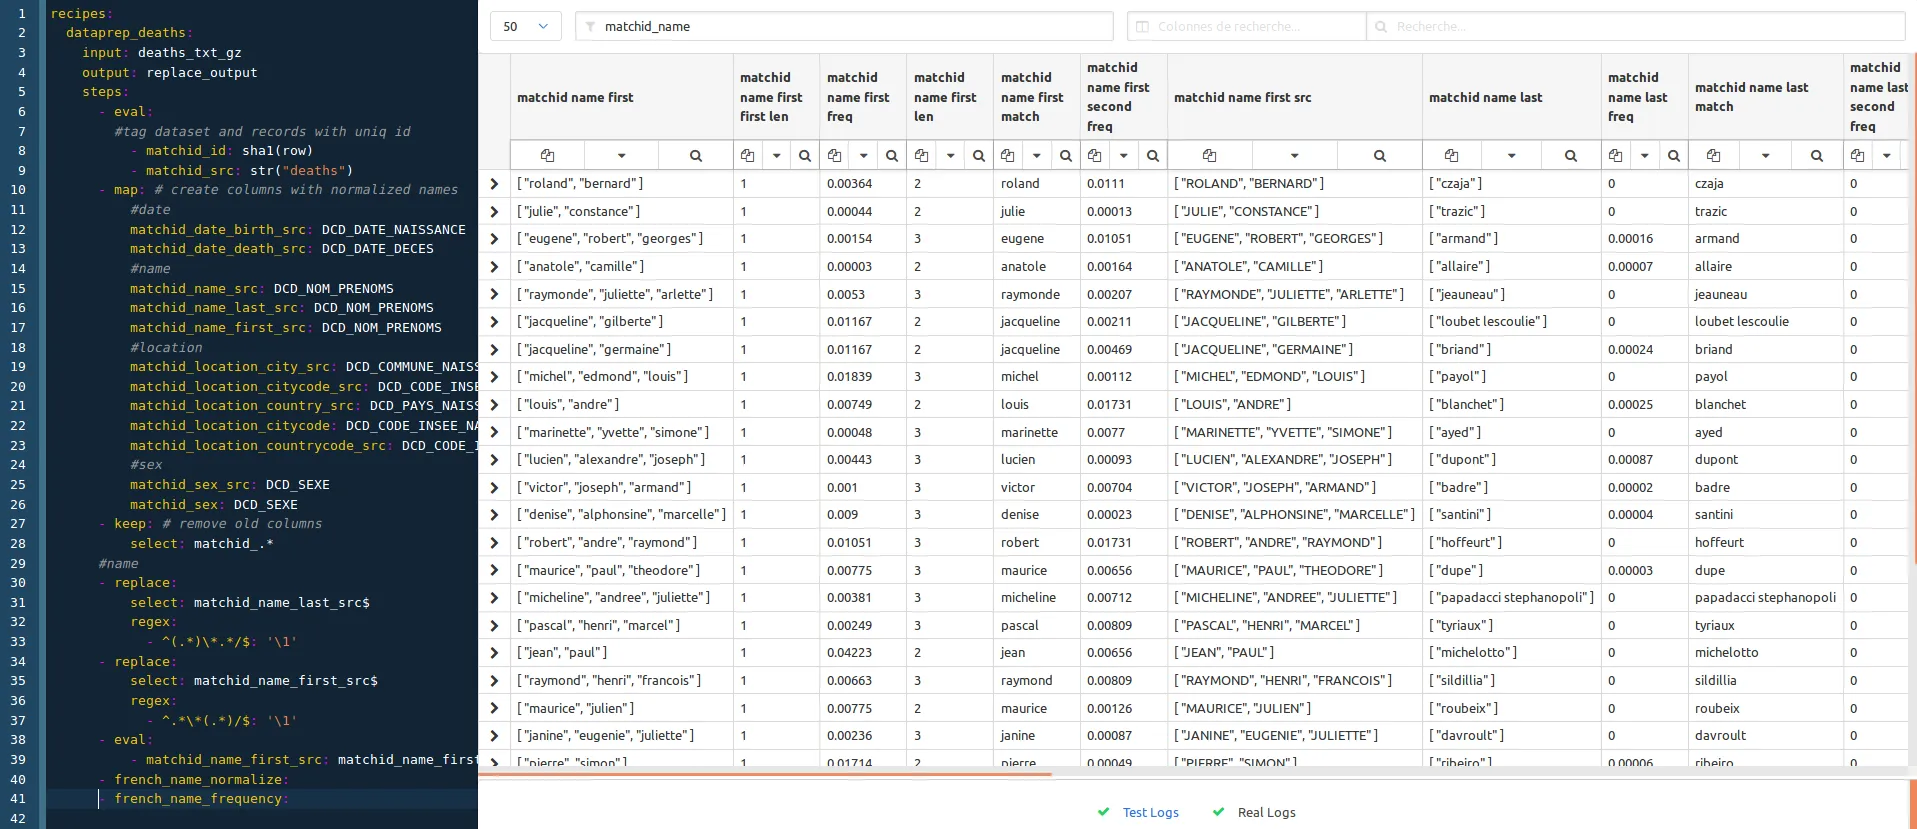
Task: Search in 'matchid name first freq' column
Action: tap(892, 155)
